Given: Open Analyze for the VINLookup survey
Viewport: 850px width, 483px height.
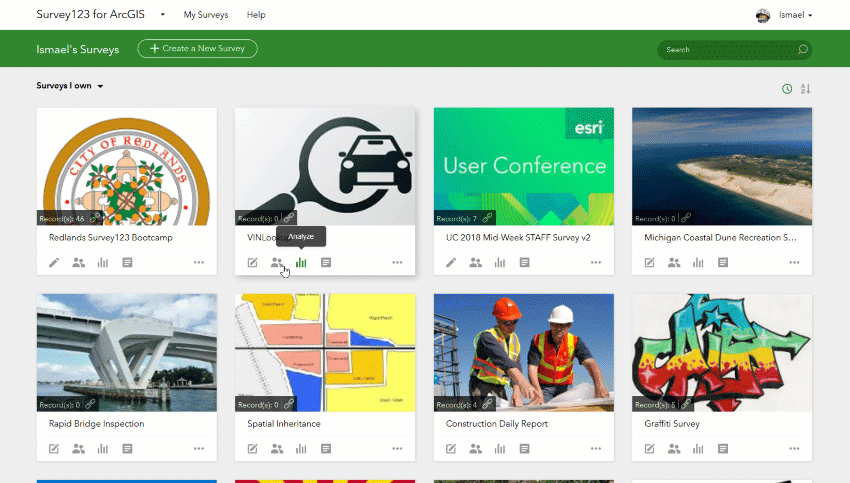Looking at the screenshot, I should point(301,262).
